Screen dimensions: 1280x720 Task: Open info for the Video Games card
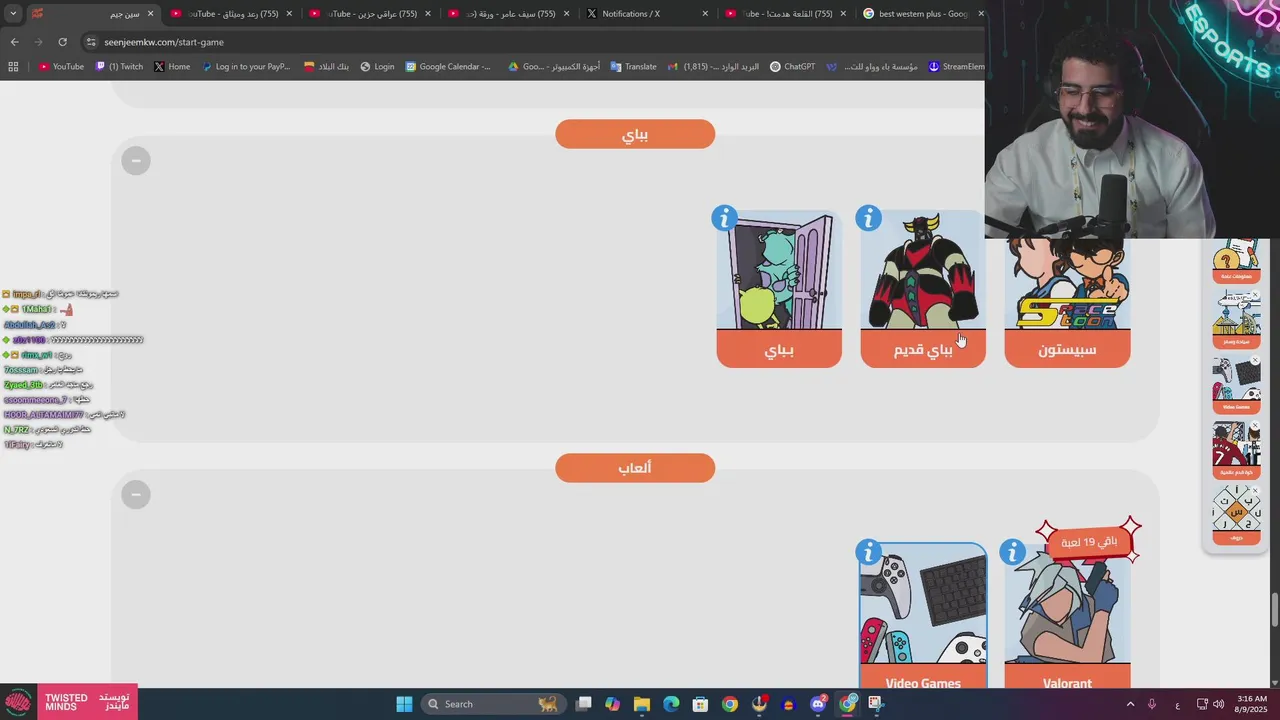click(x=868, y=552)
